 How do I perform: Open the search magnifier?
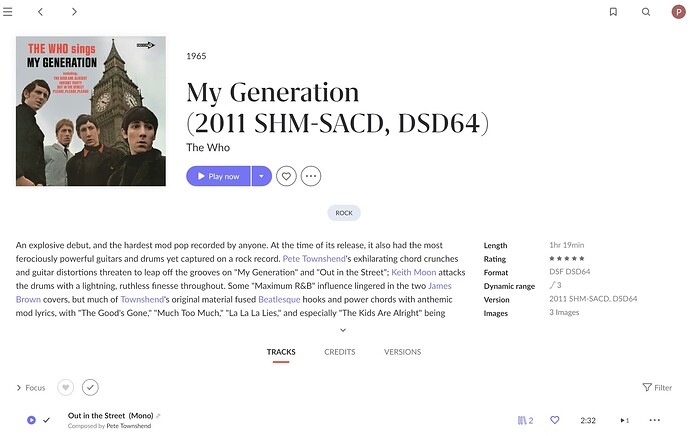(x=646, y=12)
